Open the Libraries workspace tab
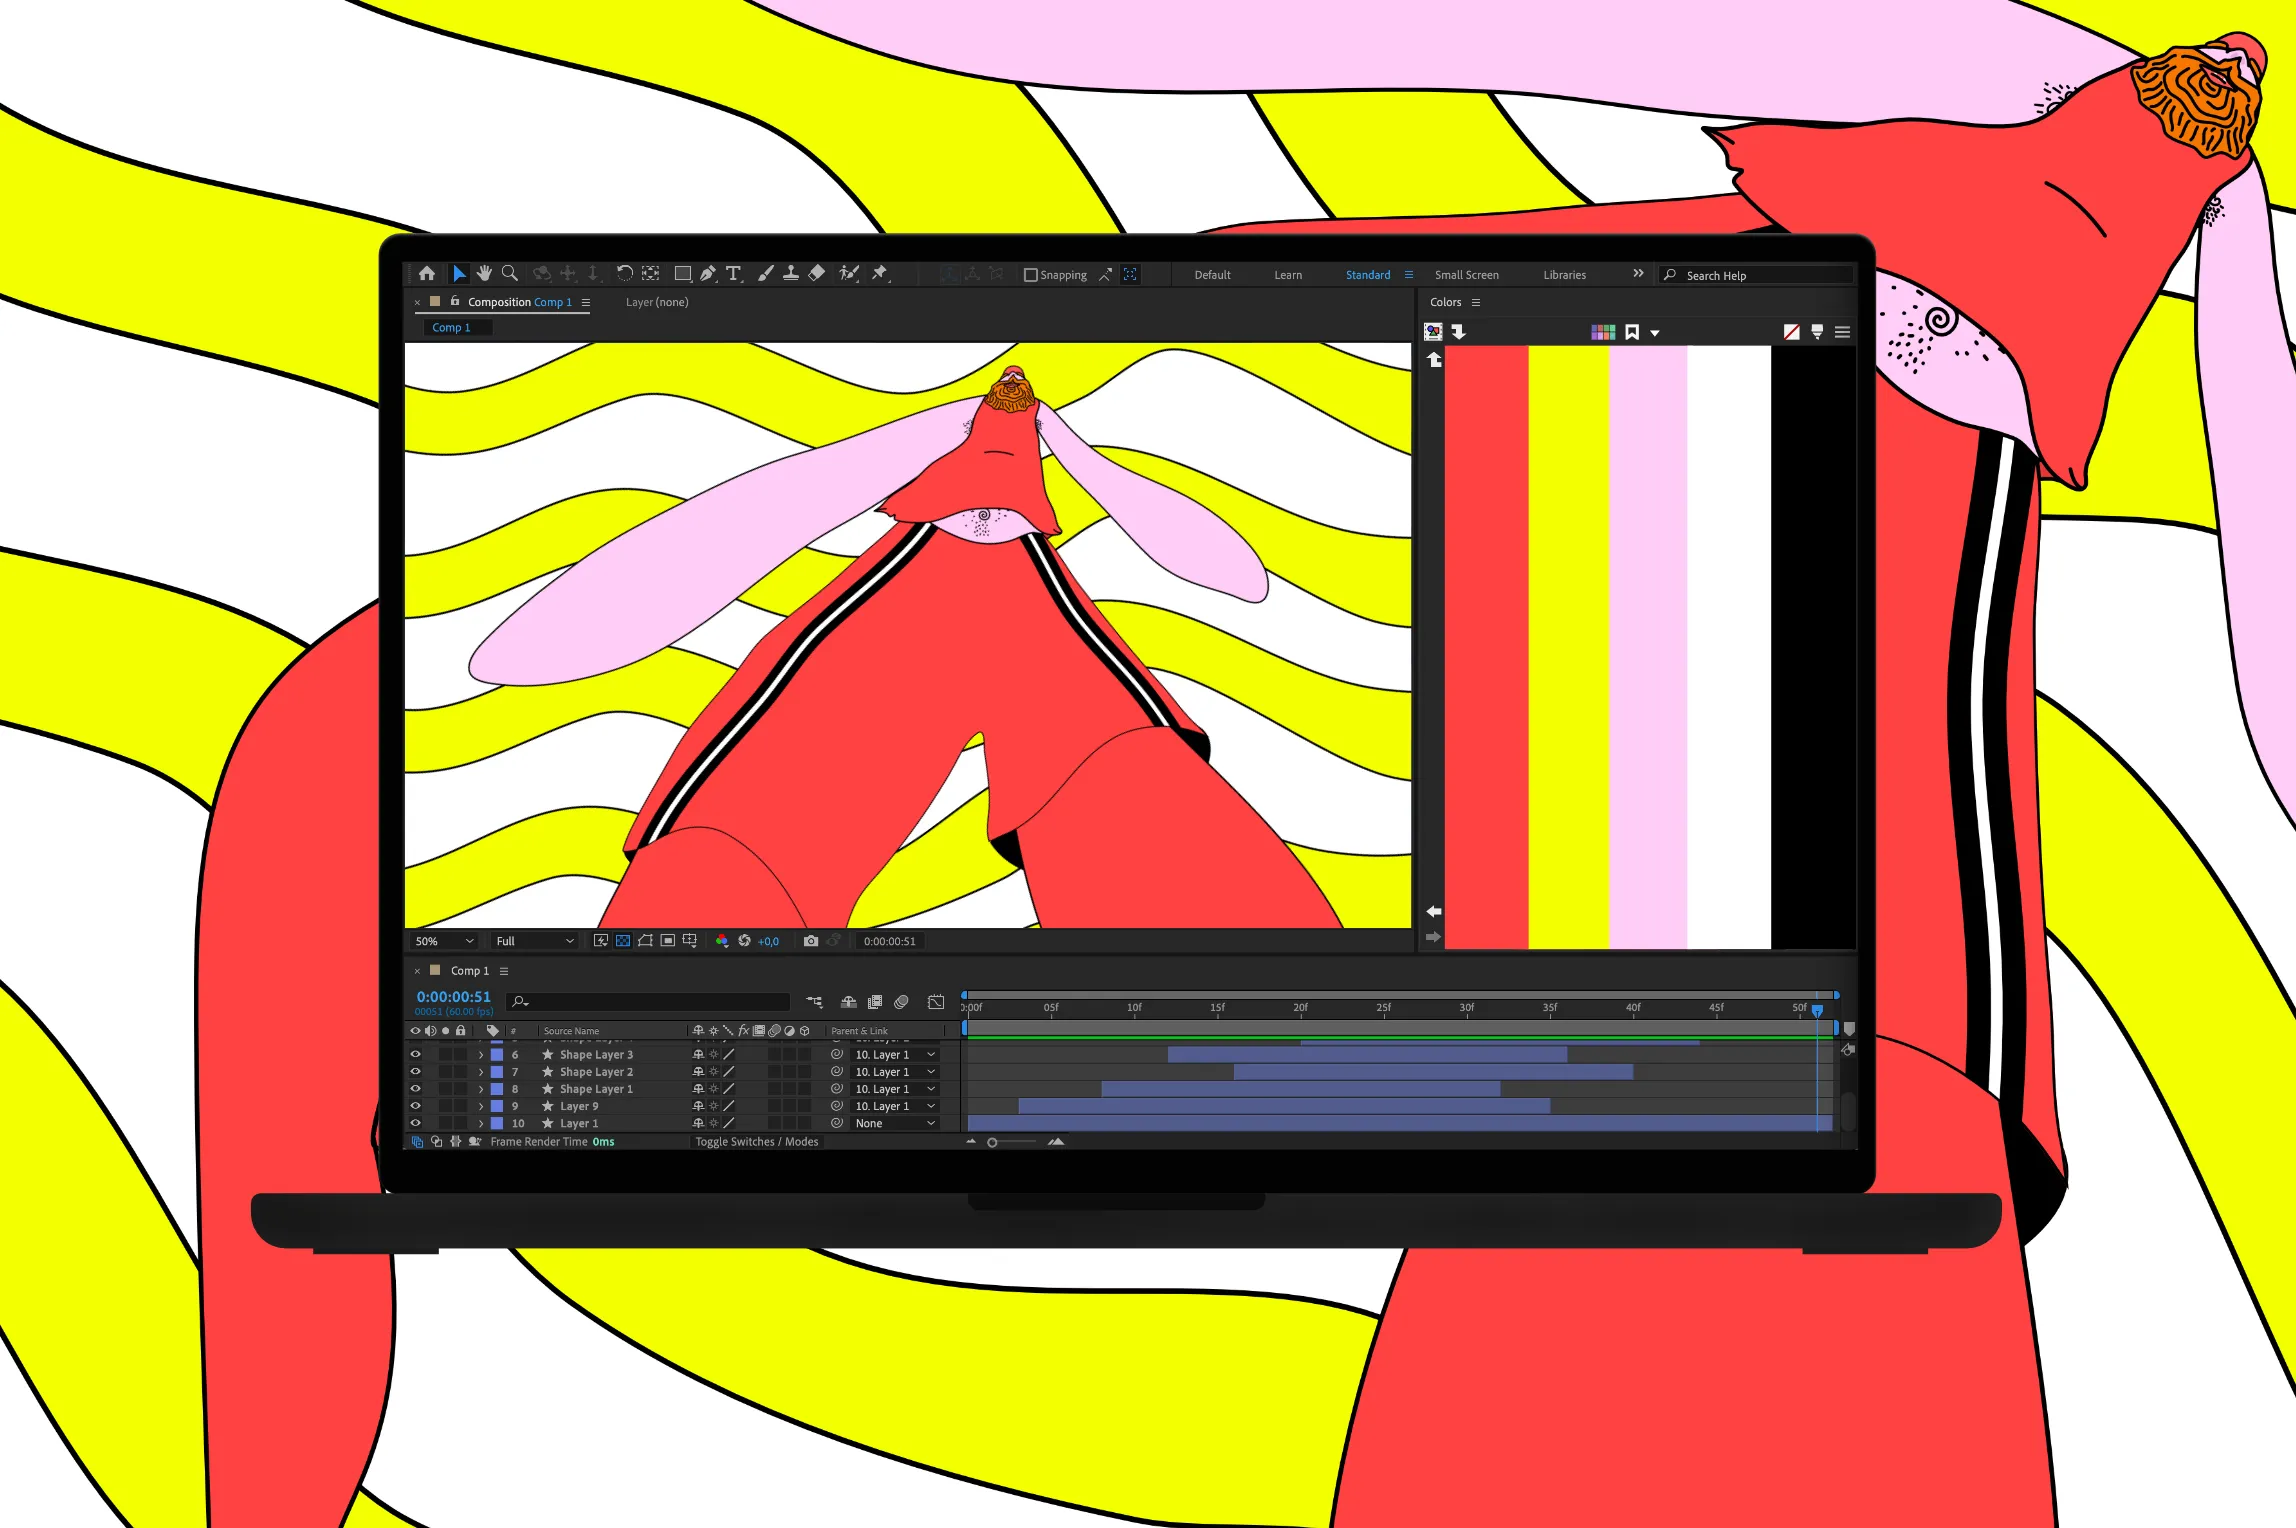 point(1564,275)
